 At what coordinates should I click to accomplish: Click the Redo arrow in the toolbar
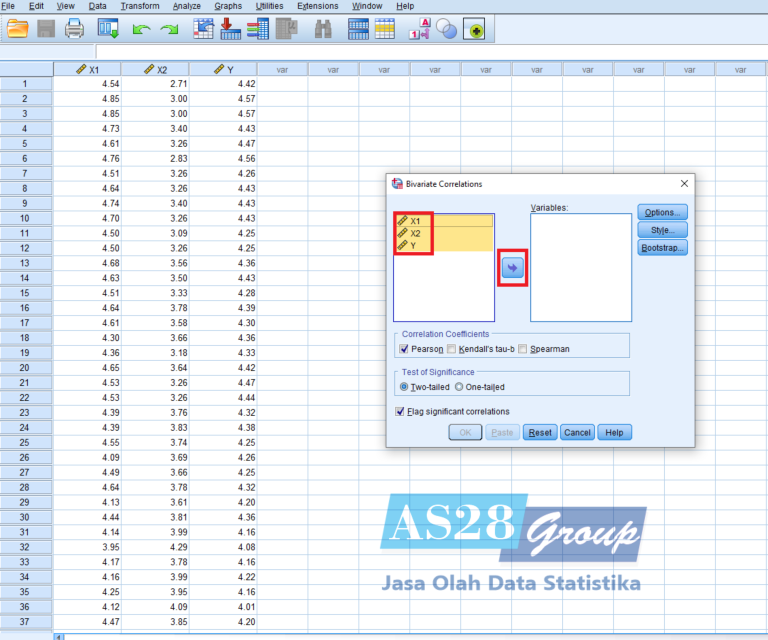(x=169, y=30)
